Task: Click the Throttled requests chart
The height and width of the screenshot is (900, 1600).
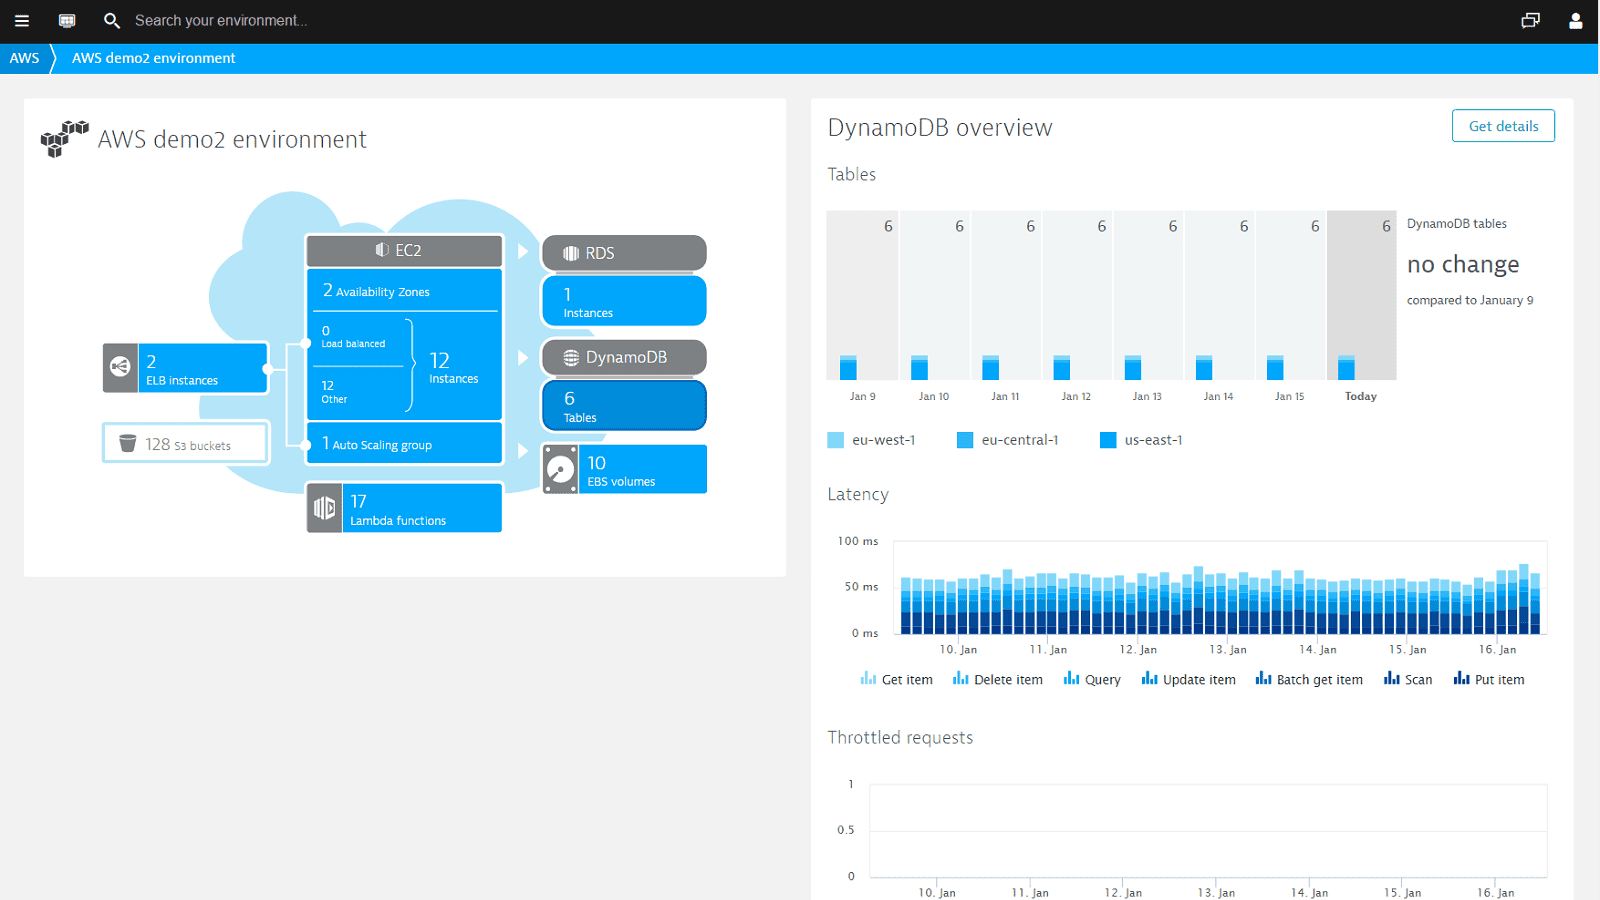Action: tap(1208, 831)
